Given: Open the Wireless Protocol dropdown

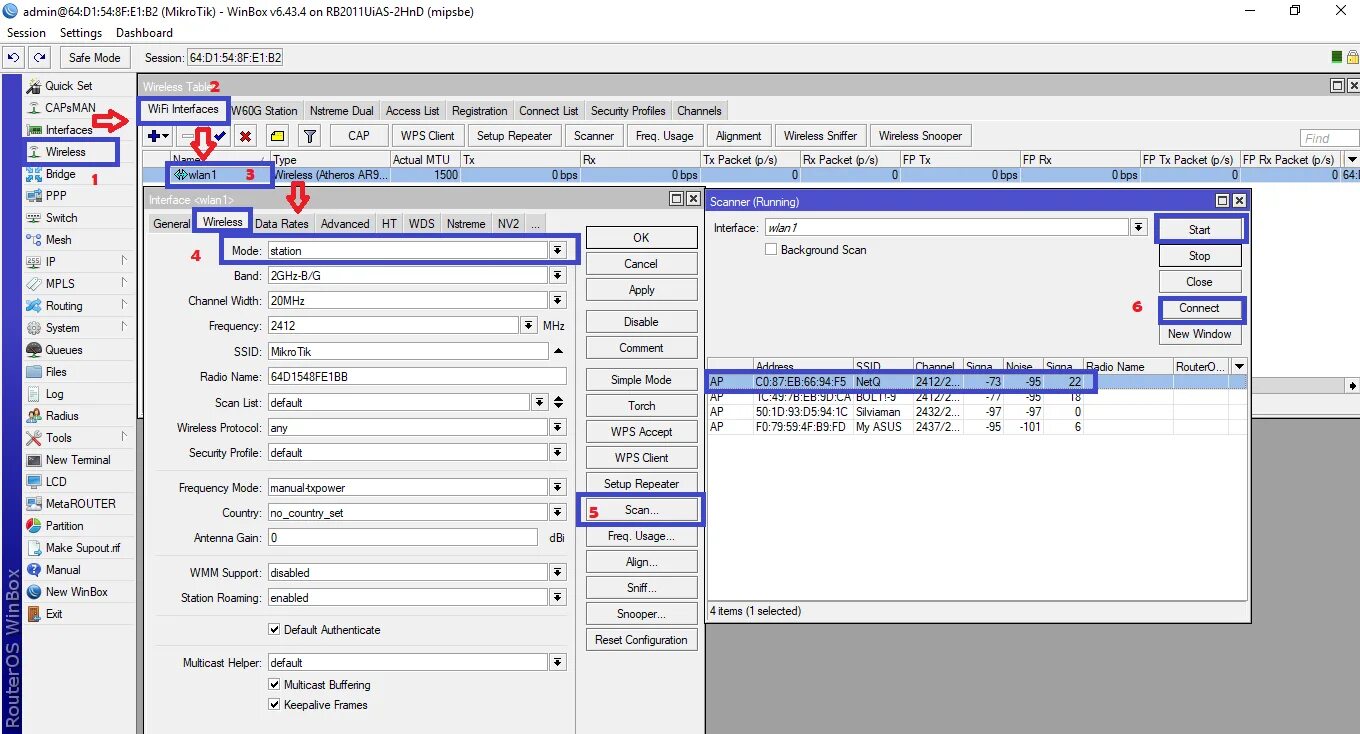Looking at the screenshot, I should tap(557, 428).
